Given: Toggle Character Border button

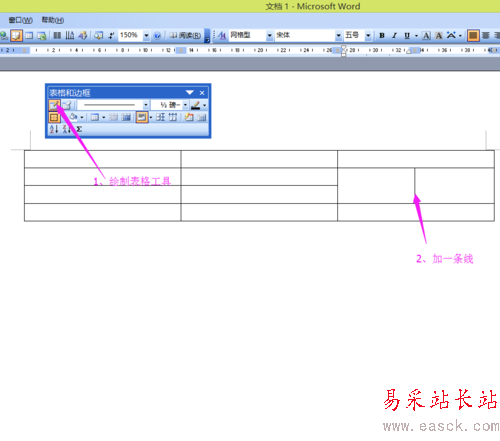Looking at the screenshot, I should [426, 35].
